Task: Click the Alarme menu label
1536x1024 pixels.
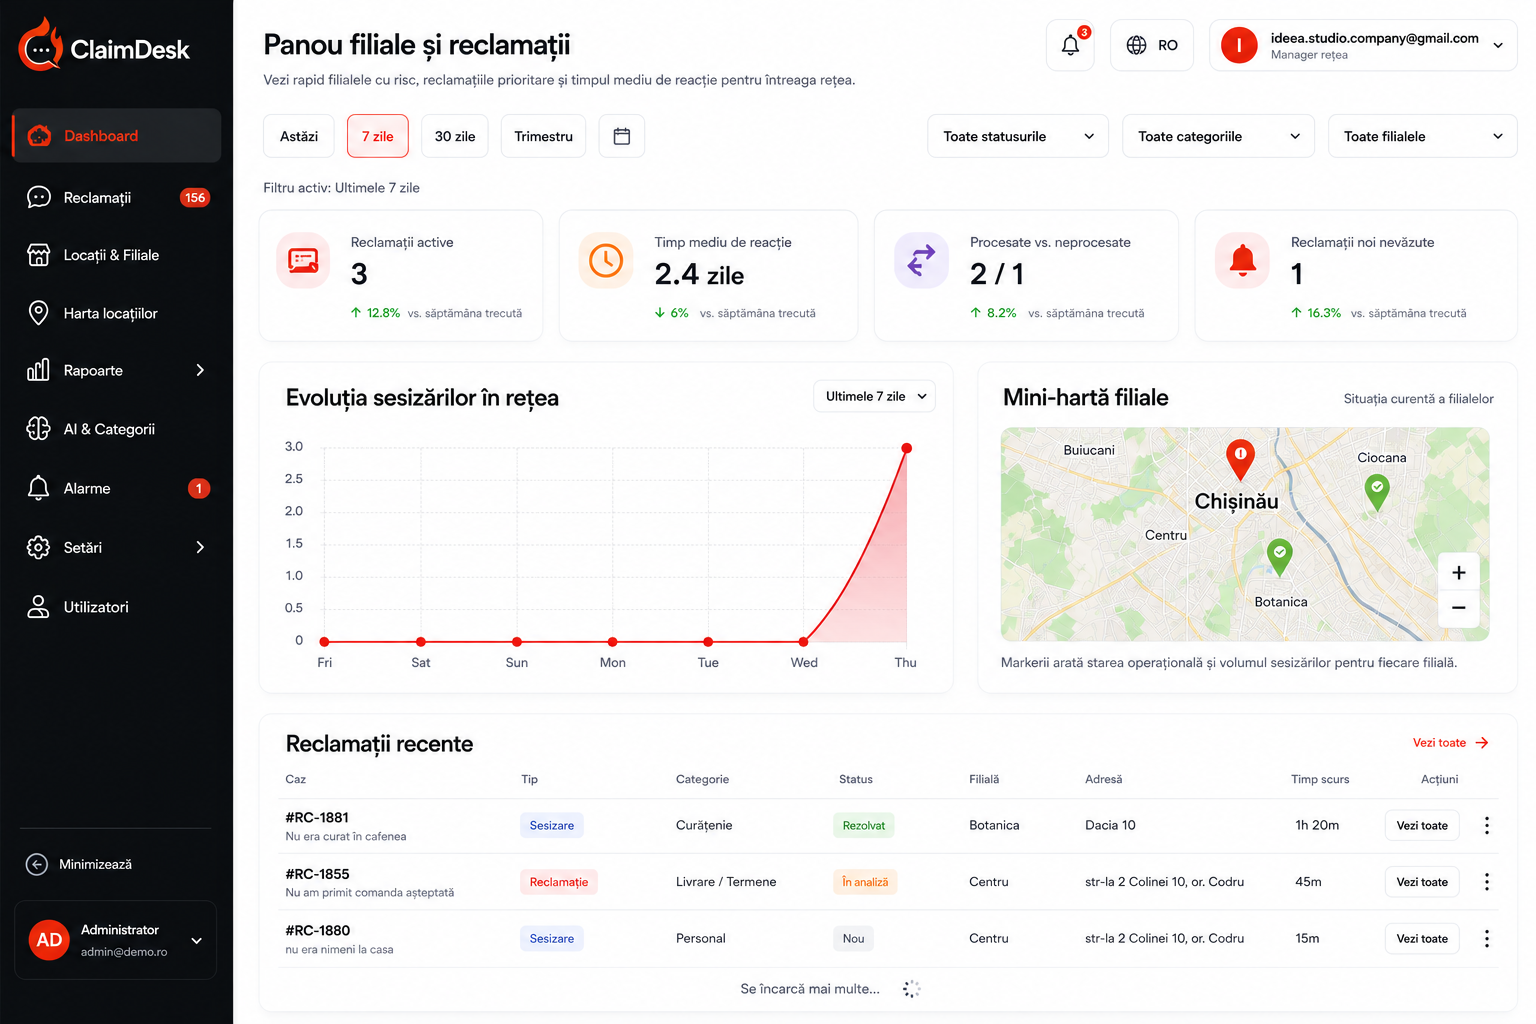Action: point(87,488)
